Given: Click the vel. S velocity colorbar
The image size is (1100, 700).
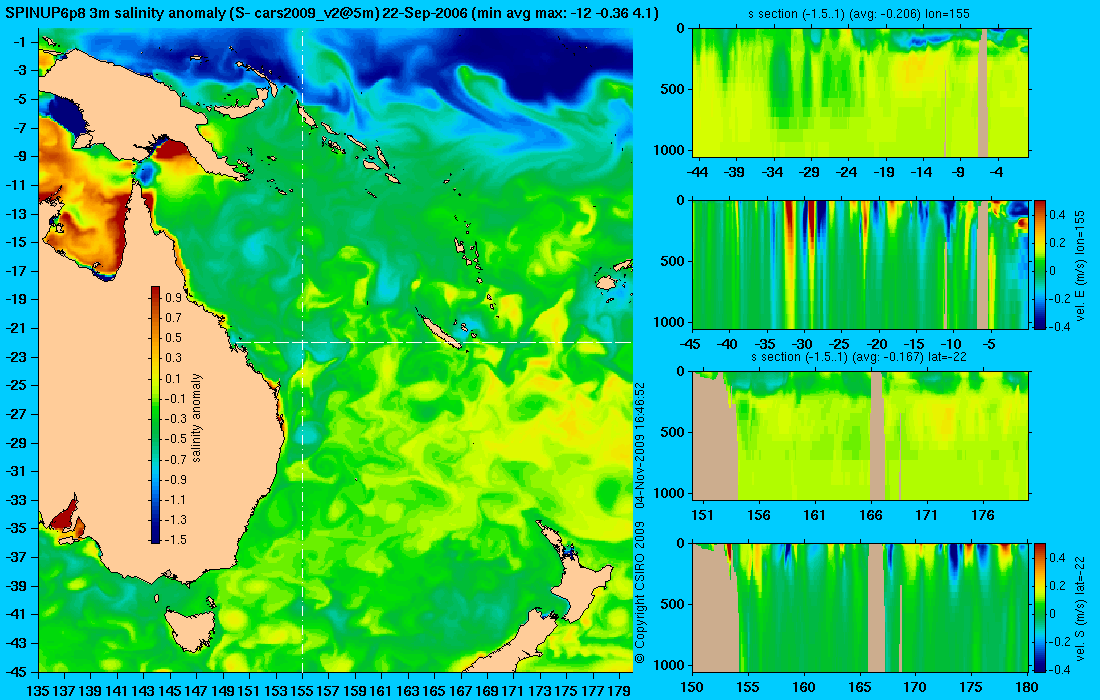Looking at the screenshot, I should point(1039,607).
